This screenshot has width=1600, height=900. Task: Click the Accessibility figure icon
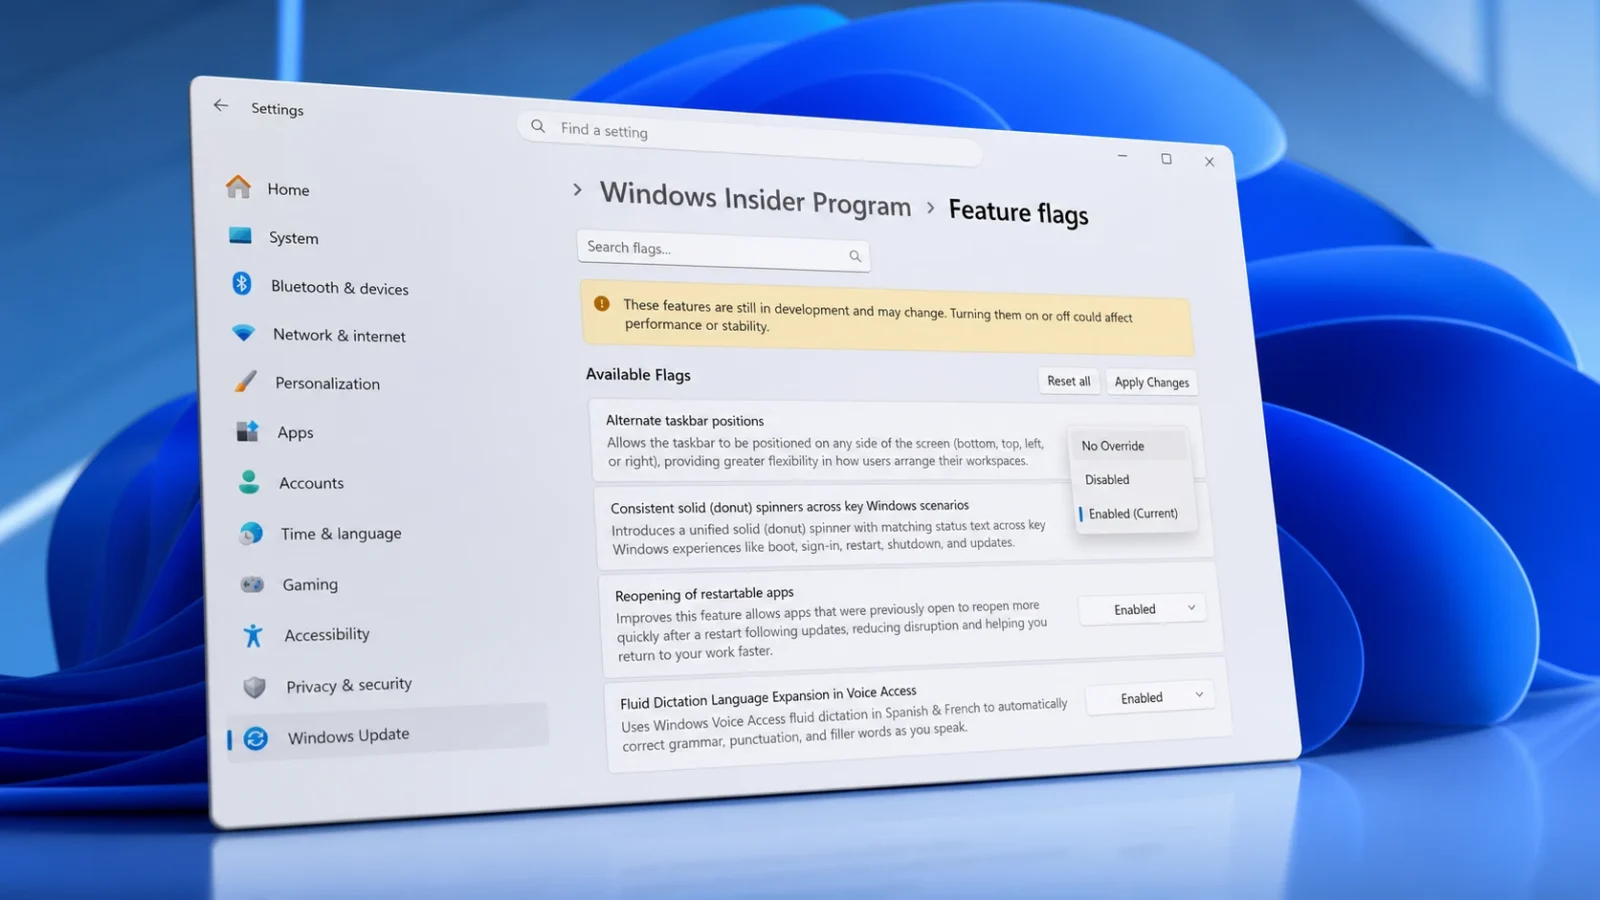(x=253, y=635)
